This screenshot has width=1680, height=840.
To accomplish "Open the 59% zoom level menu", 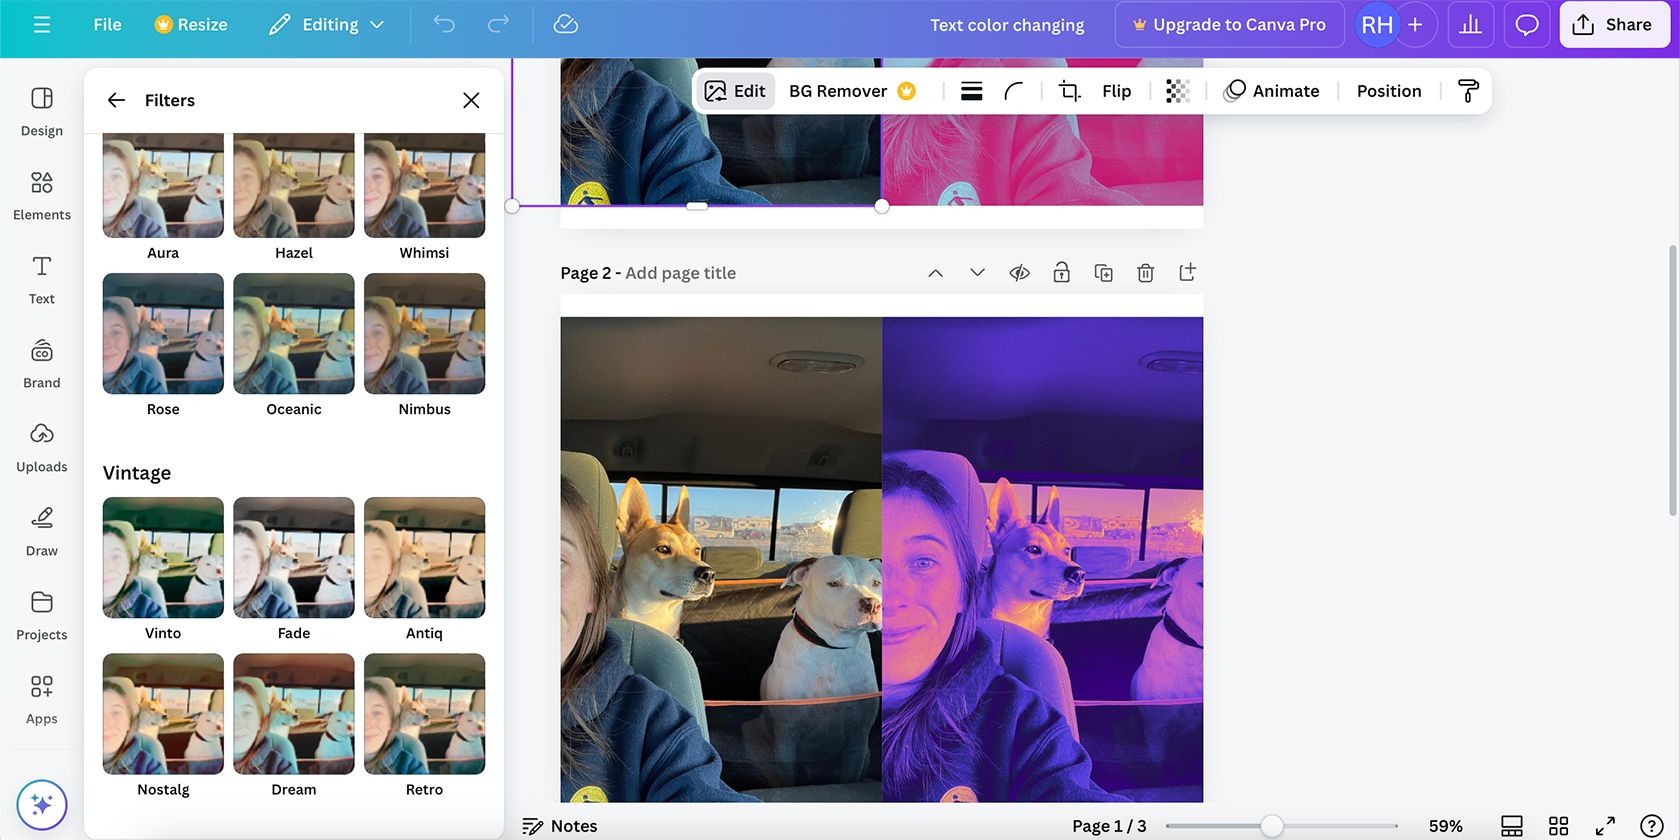I will click(1445, 826).
